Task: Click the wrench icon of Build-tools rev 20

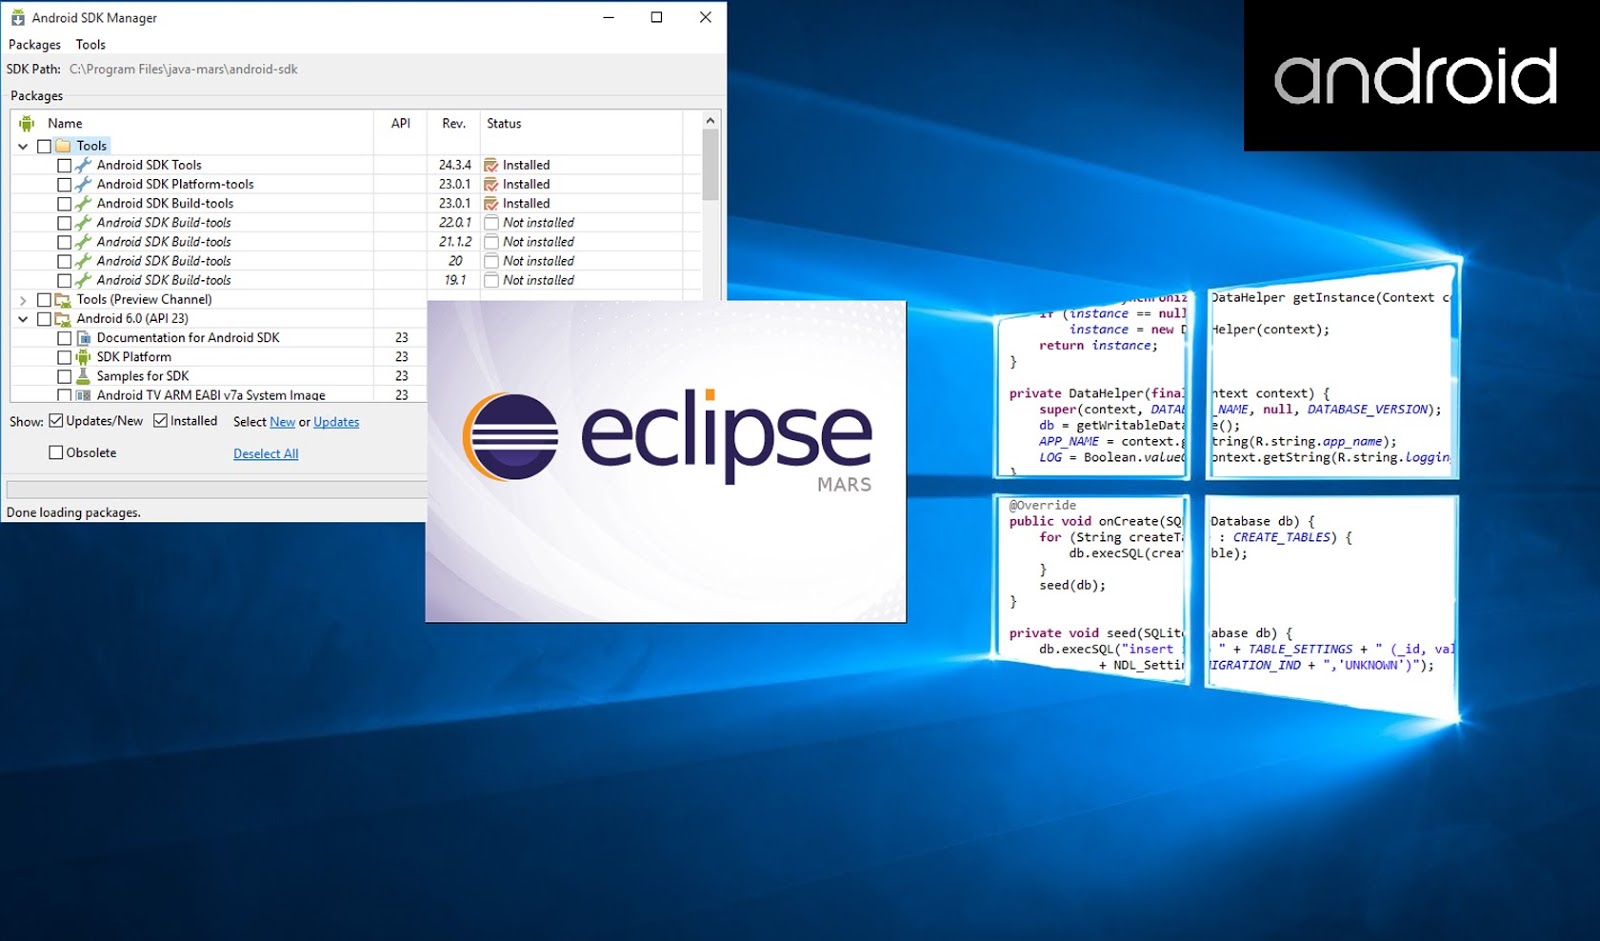Action: [x=83, y=260]
